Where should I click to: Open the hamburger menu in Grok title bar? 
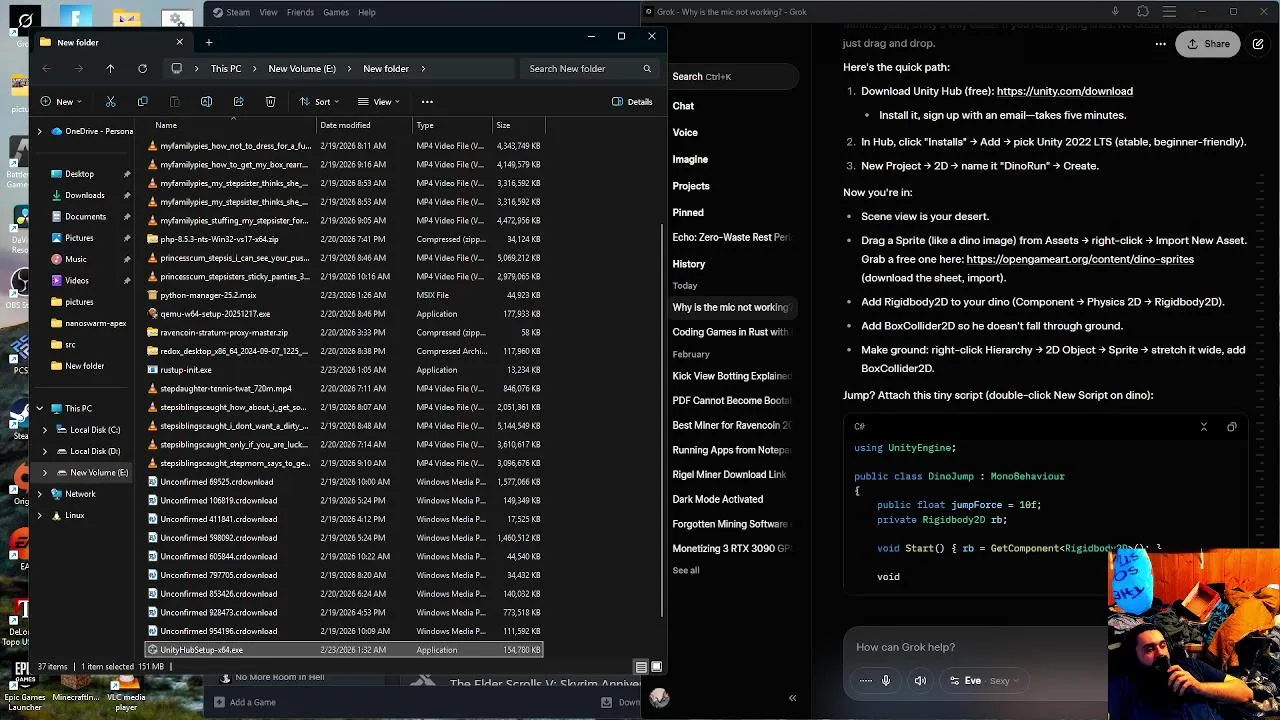tap(1171, 12)
